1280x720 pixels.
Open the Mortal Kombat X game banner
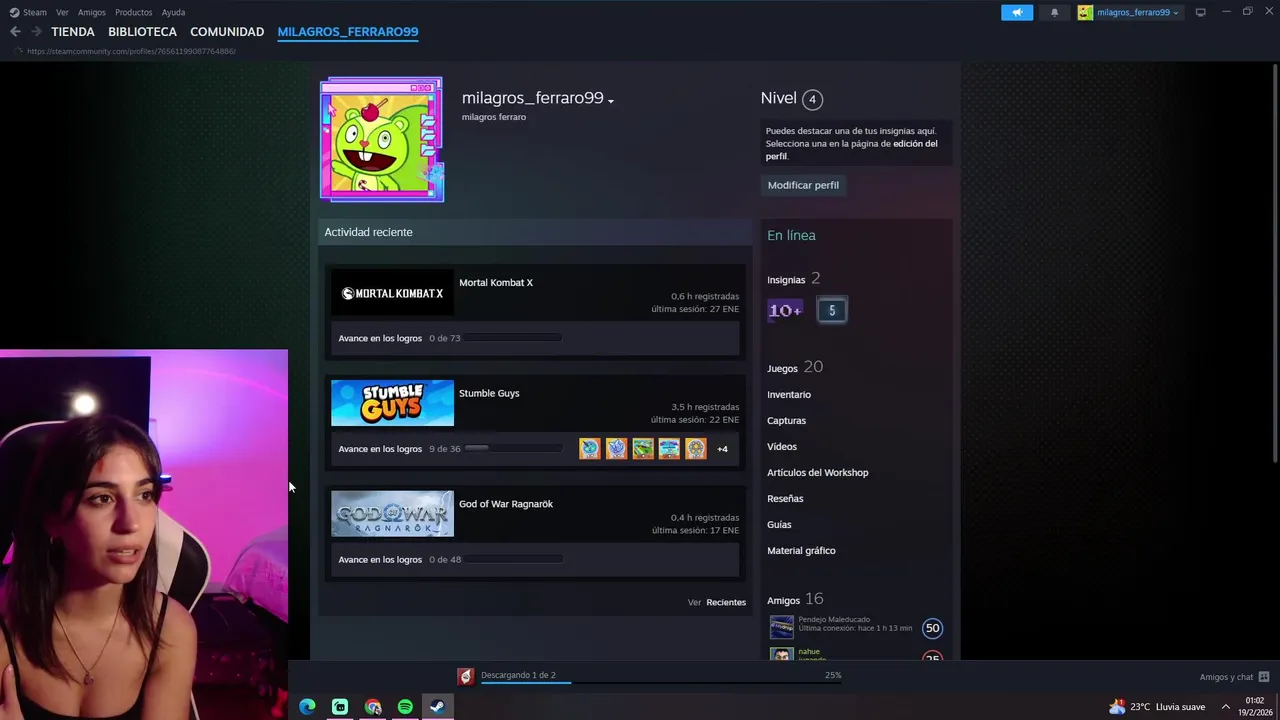[x=392, y=293]
